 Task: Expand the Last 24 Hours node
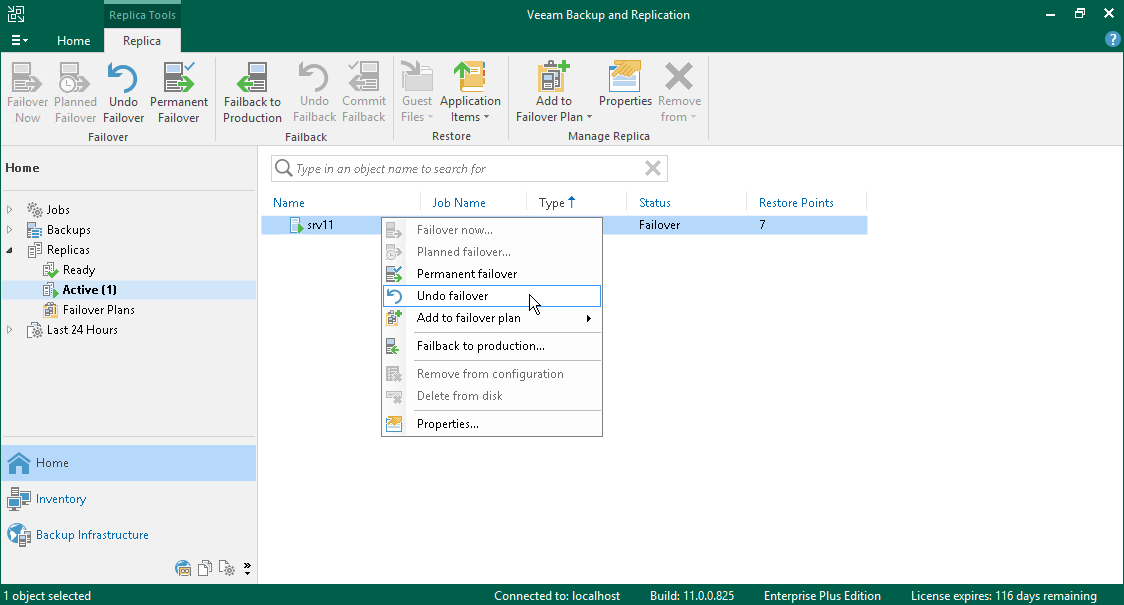point(10,330)
